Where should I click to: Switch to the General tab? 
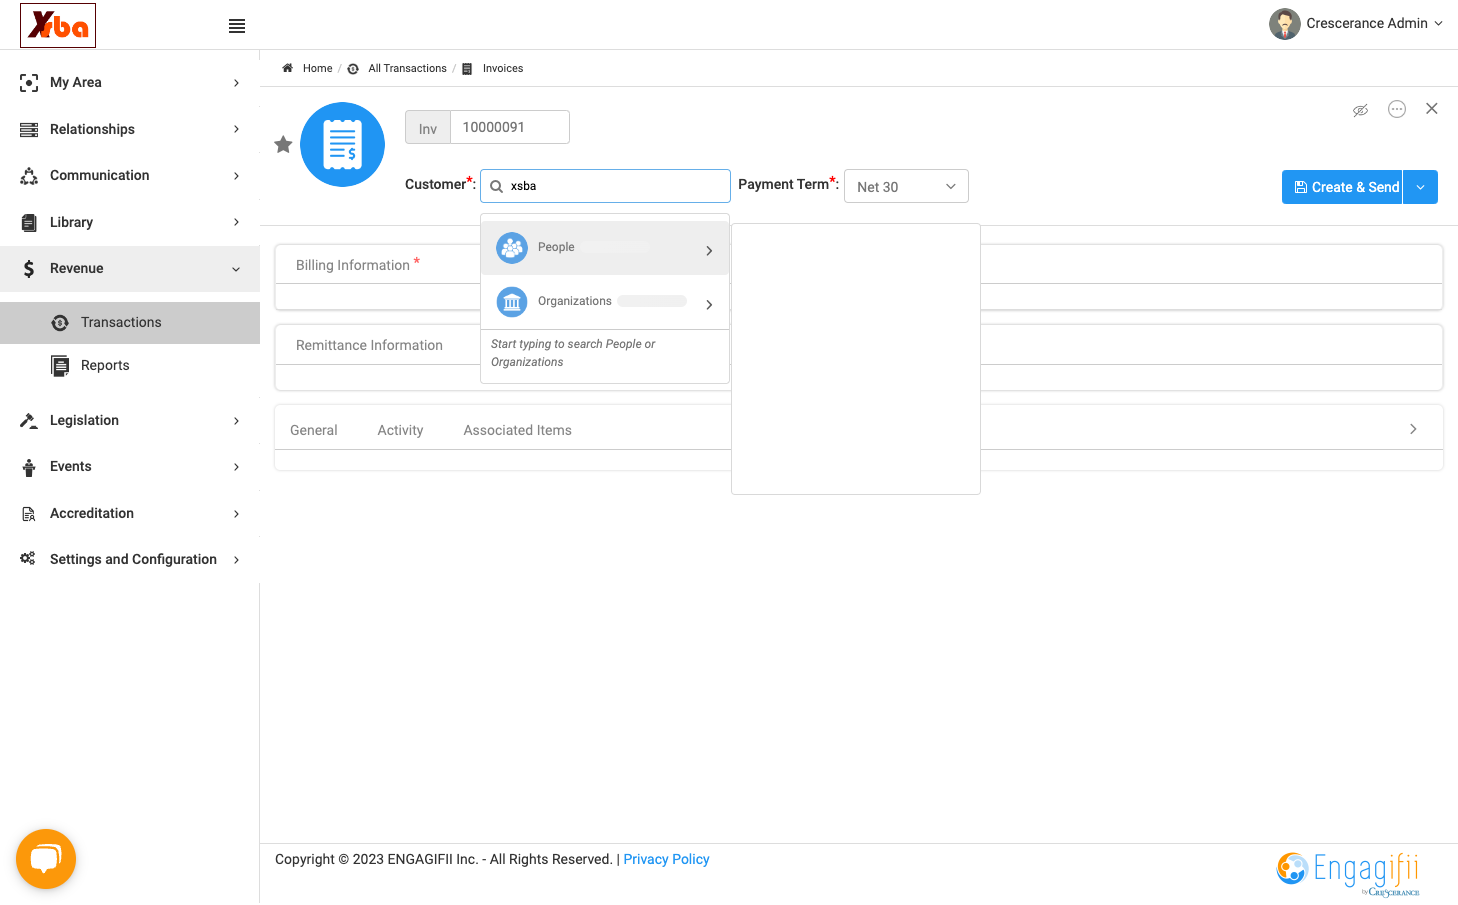pyautogui.click(x=314, y=430)
